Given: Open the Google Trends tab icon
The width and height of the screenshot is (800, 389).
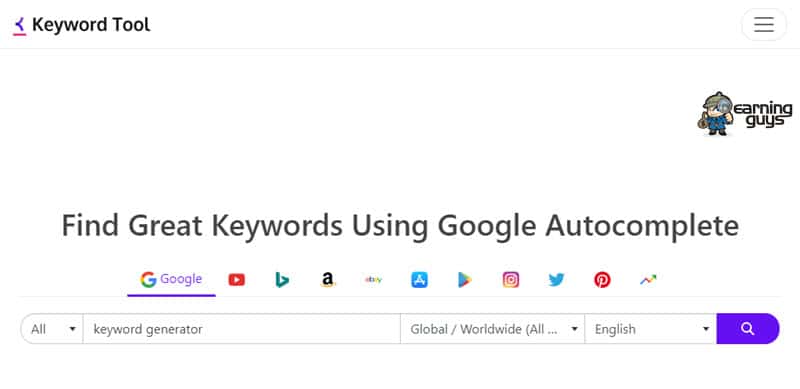Looking at the screenshot, I should pos(648,280).
